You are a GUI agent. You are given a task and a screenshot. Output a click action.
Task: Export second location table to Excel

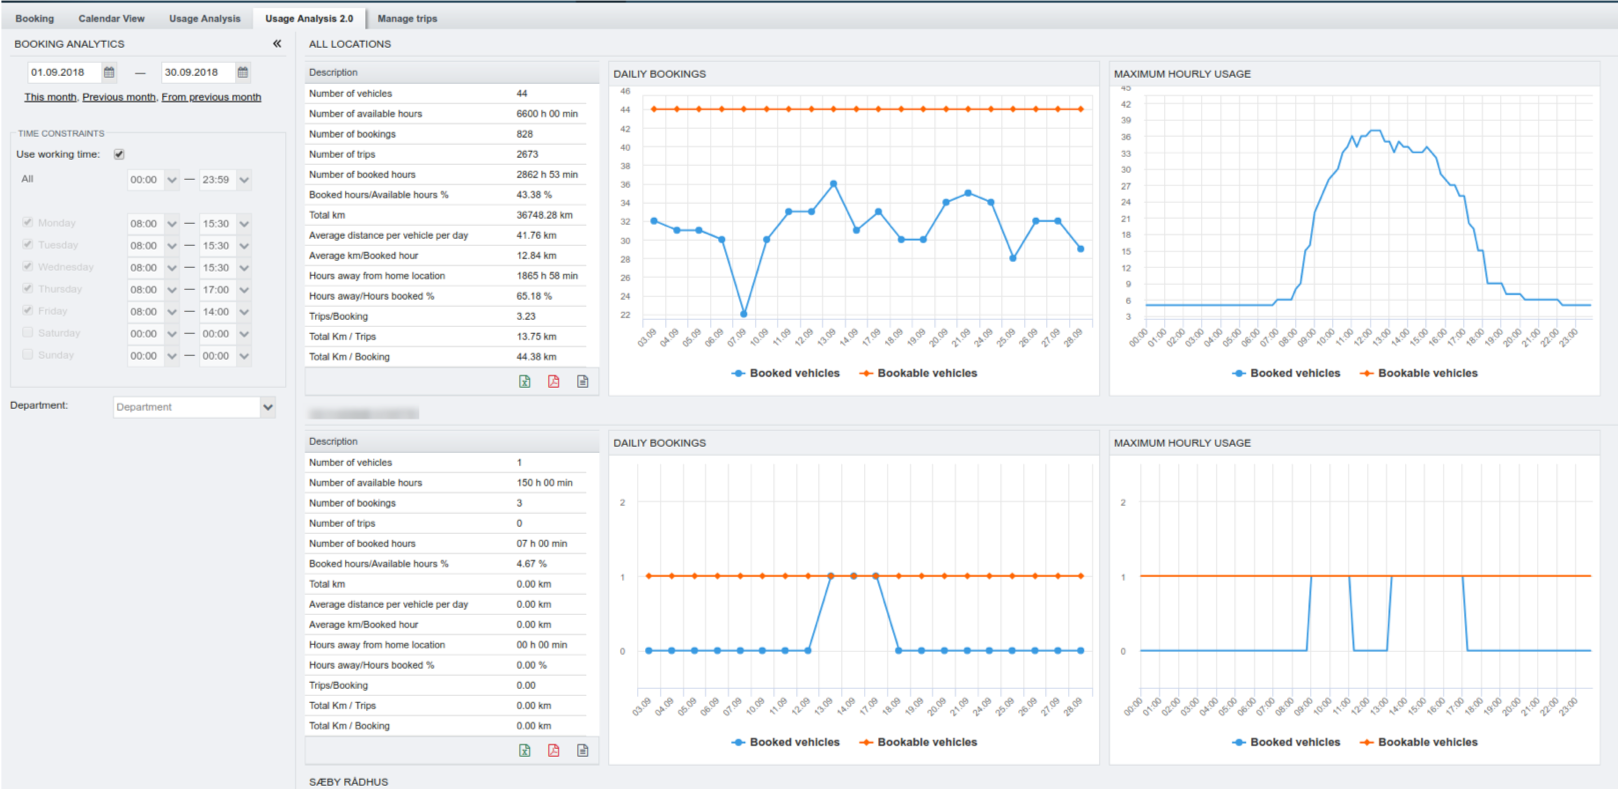pyautogui.click(x=525, y=750)
